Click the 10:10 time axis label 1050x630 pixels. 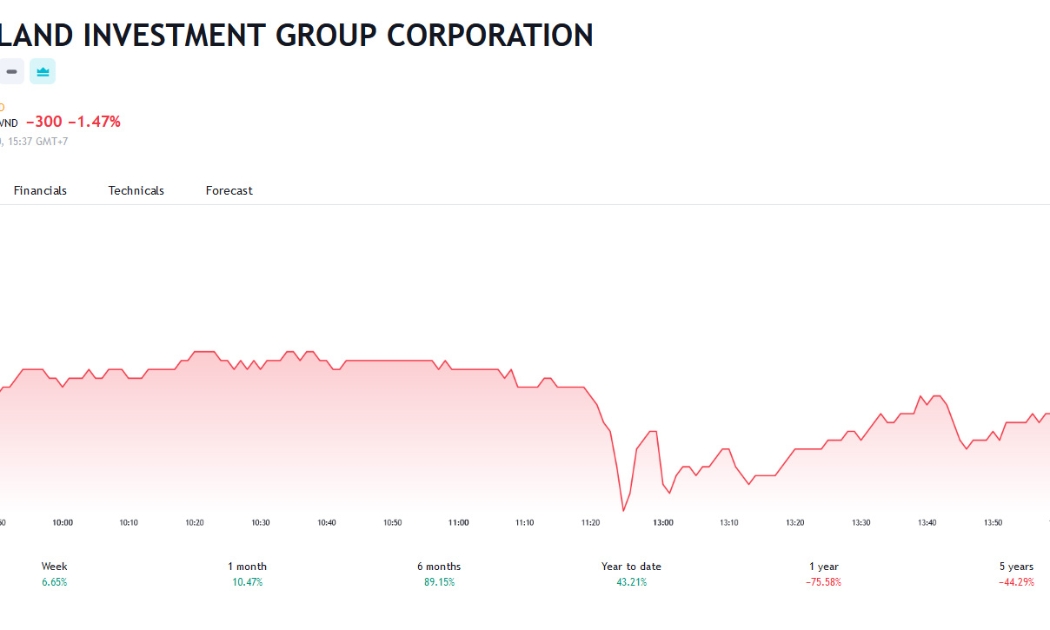click(129, 523)
